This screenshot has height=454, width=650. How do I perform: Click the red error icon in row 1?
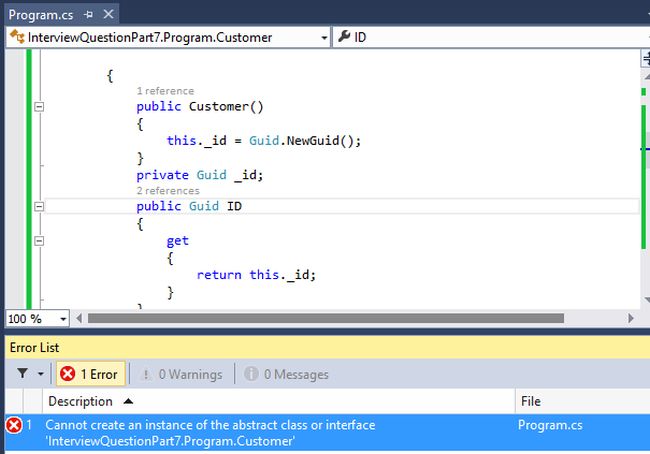pyautogui.click(x=14, y=425)
